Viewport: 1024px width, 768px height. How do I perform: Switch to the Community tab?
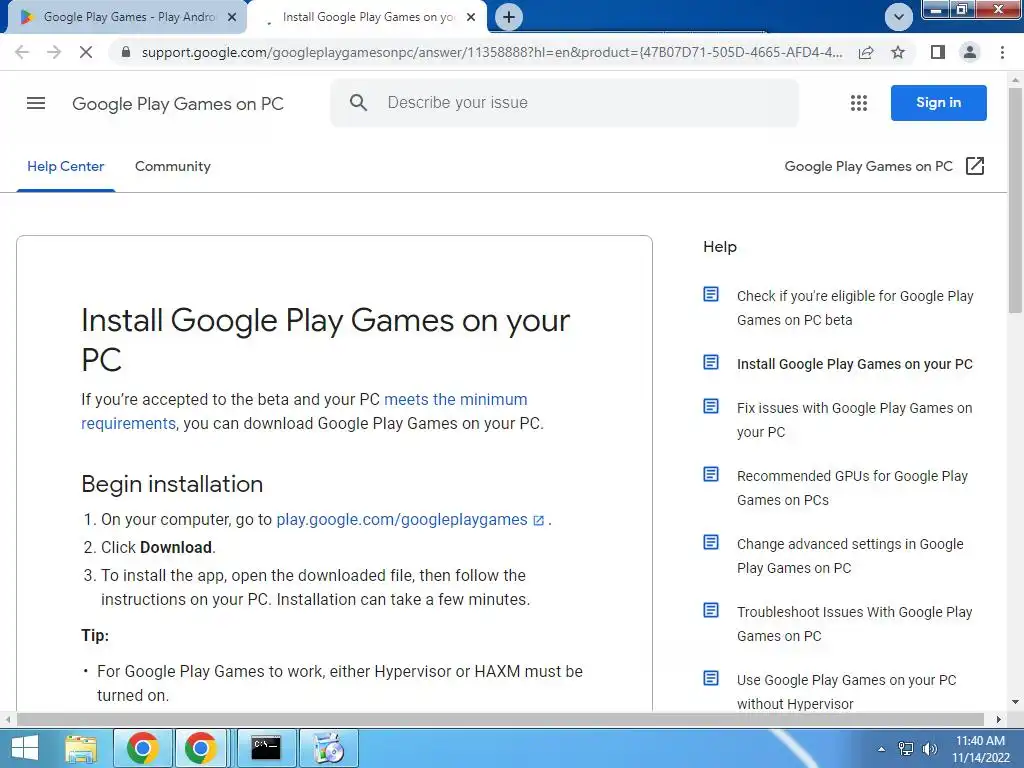(173, 167)
